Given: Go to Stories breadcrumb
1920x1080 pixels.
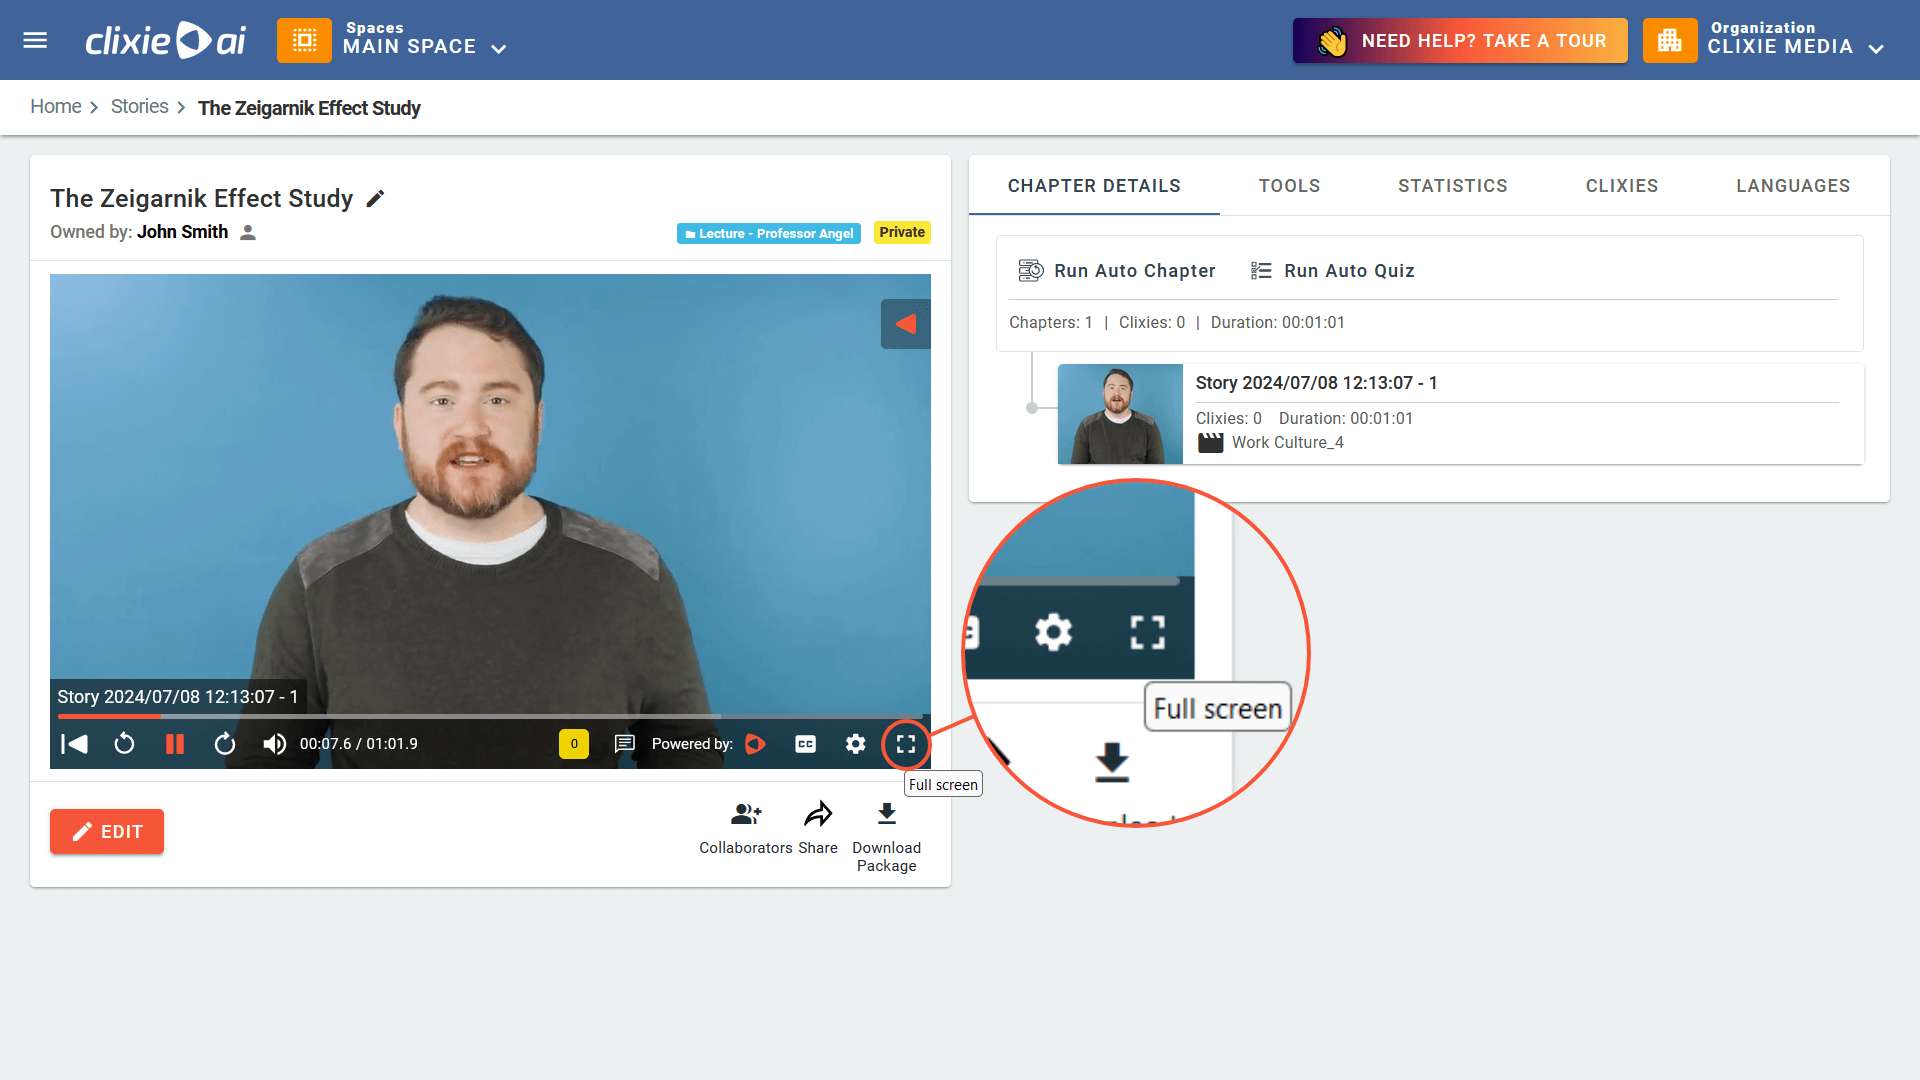Looking at the screenshot, I should pyautogui.click(x=140, y=107).
